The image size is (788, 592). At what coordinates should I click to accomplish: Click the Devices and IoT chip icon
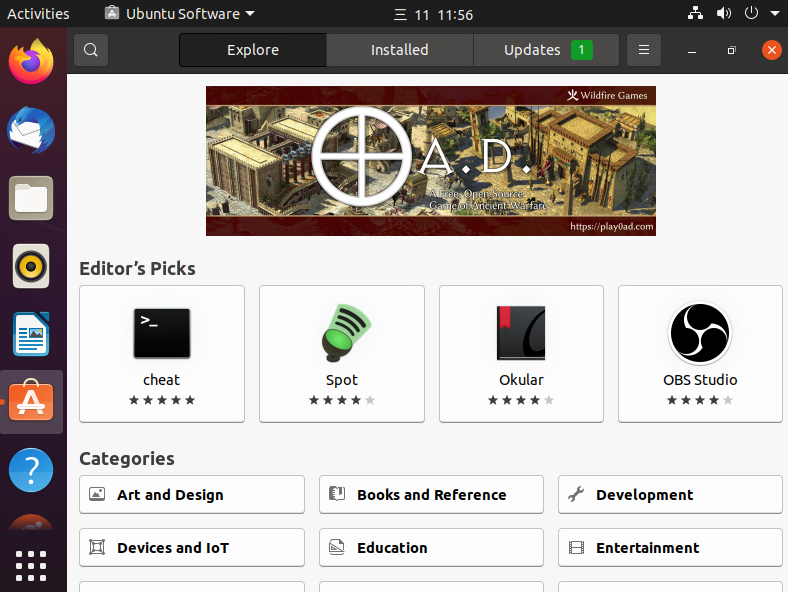[x=97, y=547]
